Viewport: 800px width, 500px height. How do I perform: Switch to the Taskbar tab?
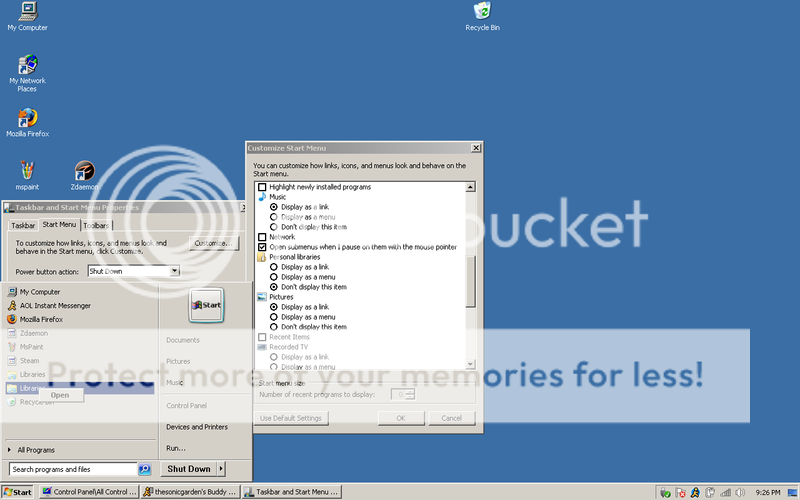24,225
